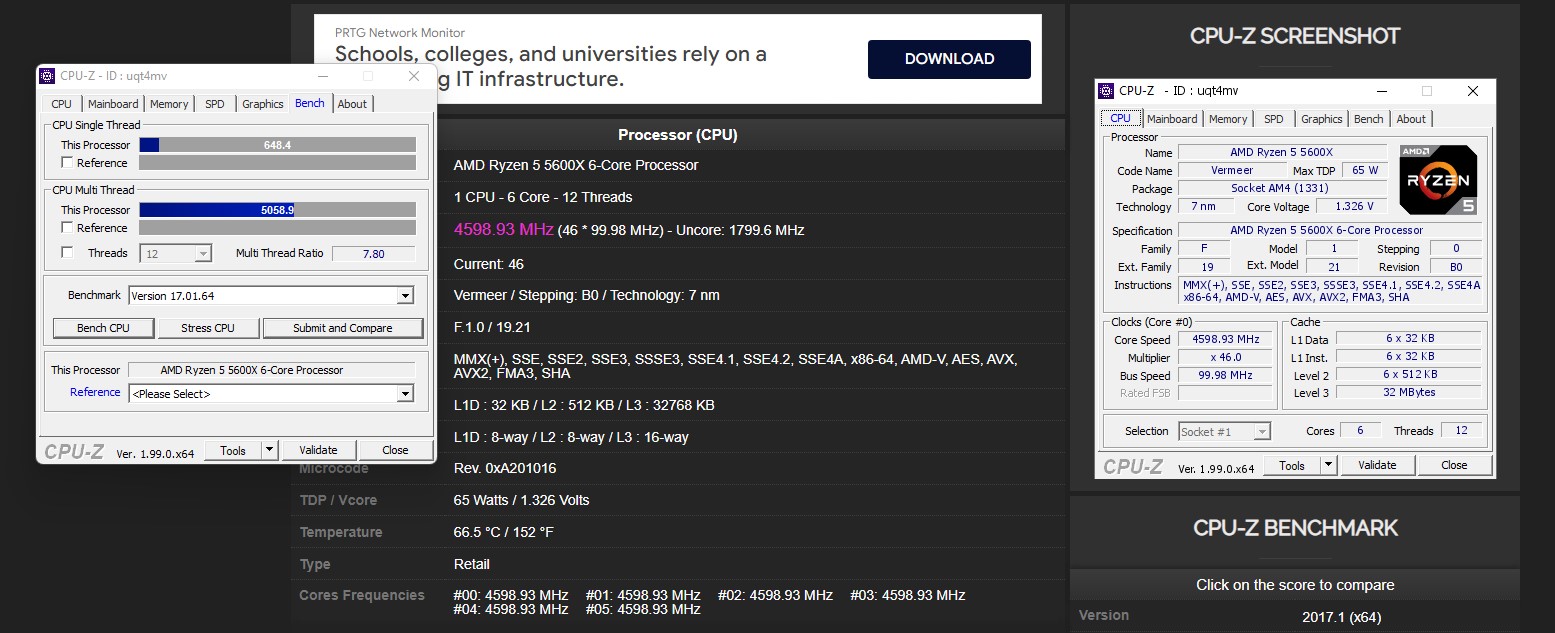Click the CPU-Z app icon in Bench window title
Viewport: 1555px width, 633px height.
[48, 76]
